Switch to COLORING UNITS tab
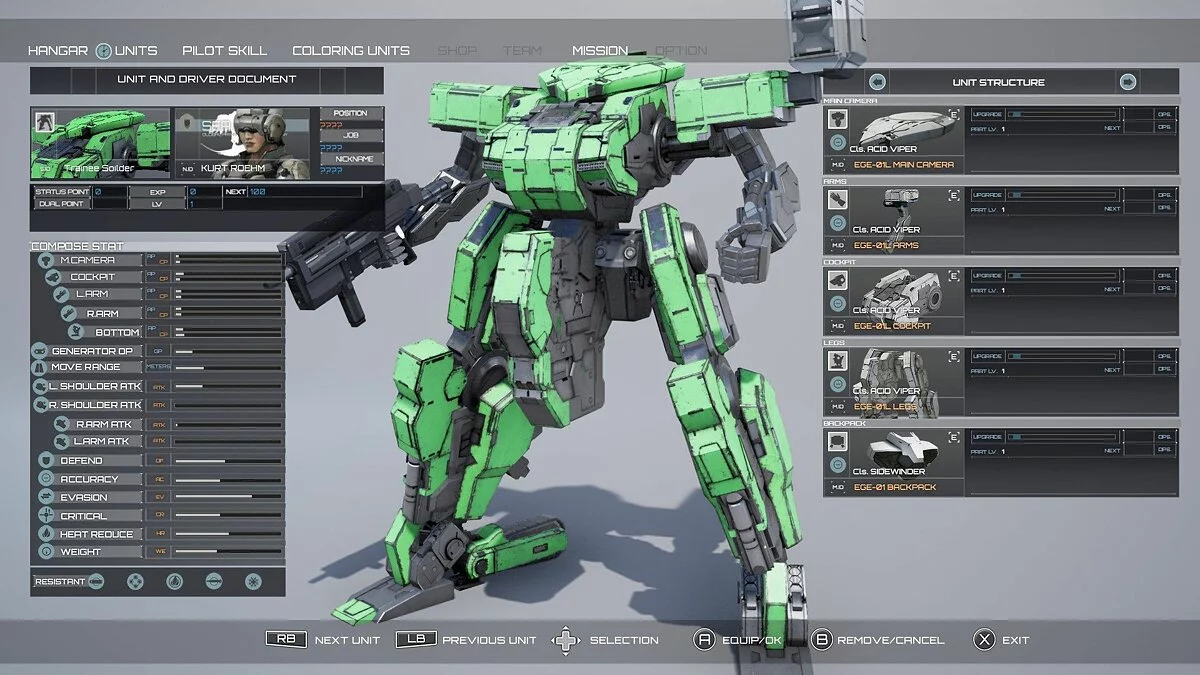This screenshot has width=1200, height=675. pyautogui.click(x=351, y=50)
